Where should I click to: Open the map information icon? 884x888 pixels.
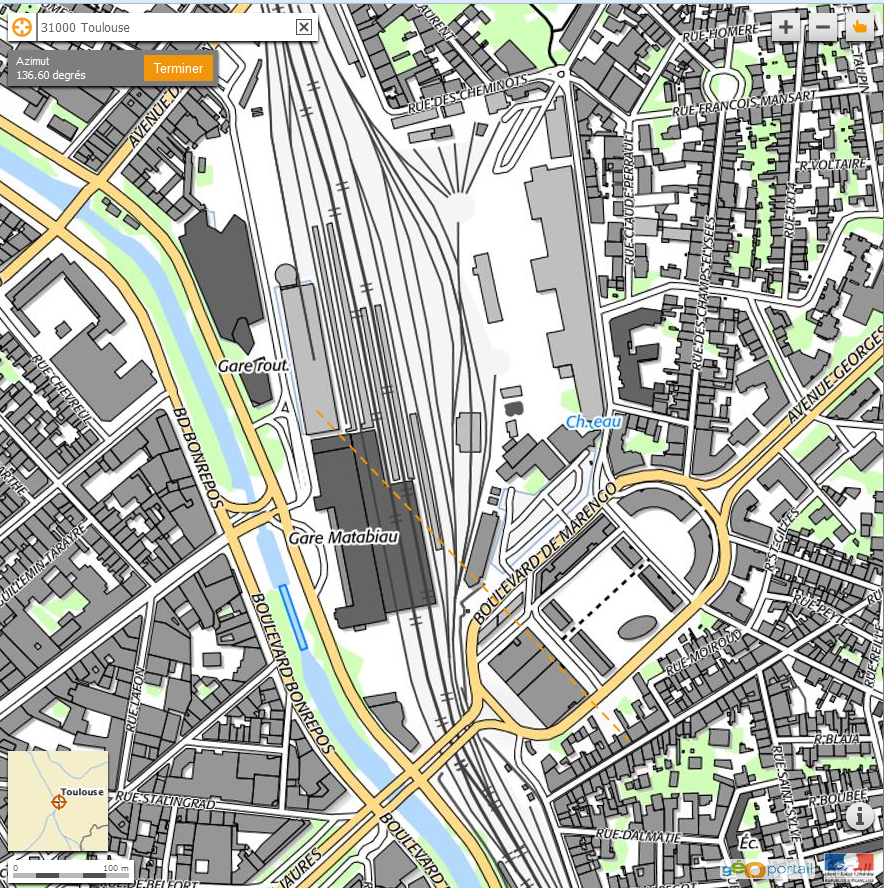tap(859, 816)
